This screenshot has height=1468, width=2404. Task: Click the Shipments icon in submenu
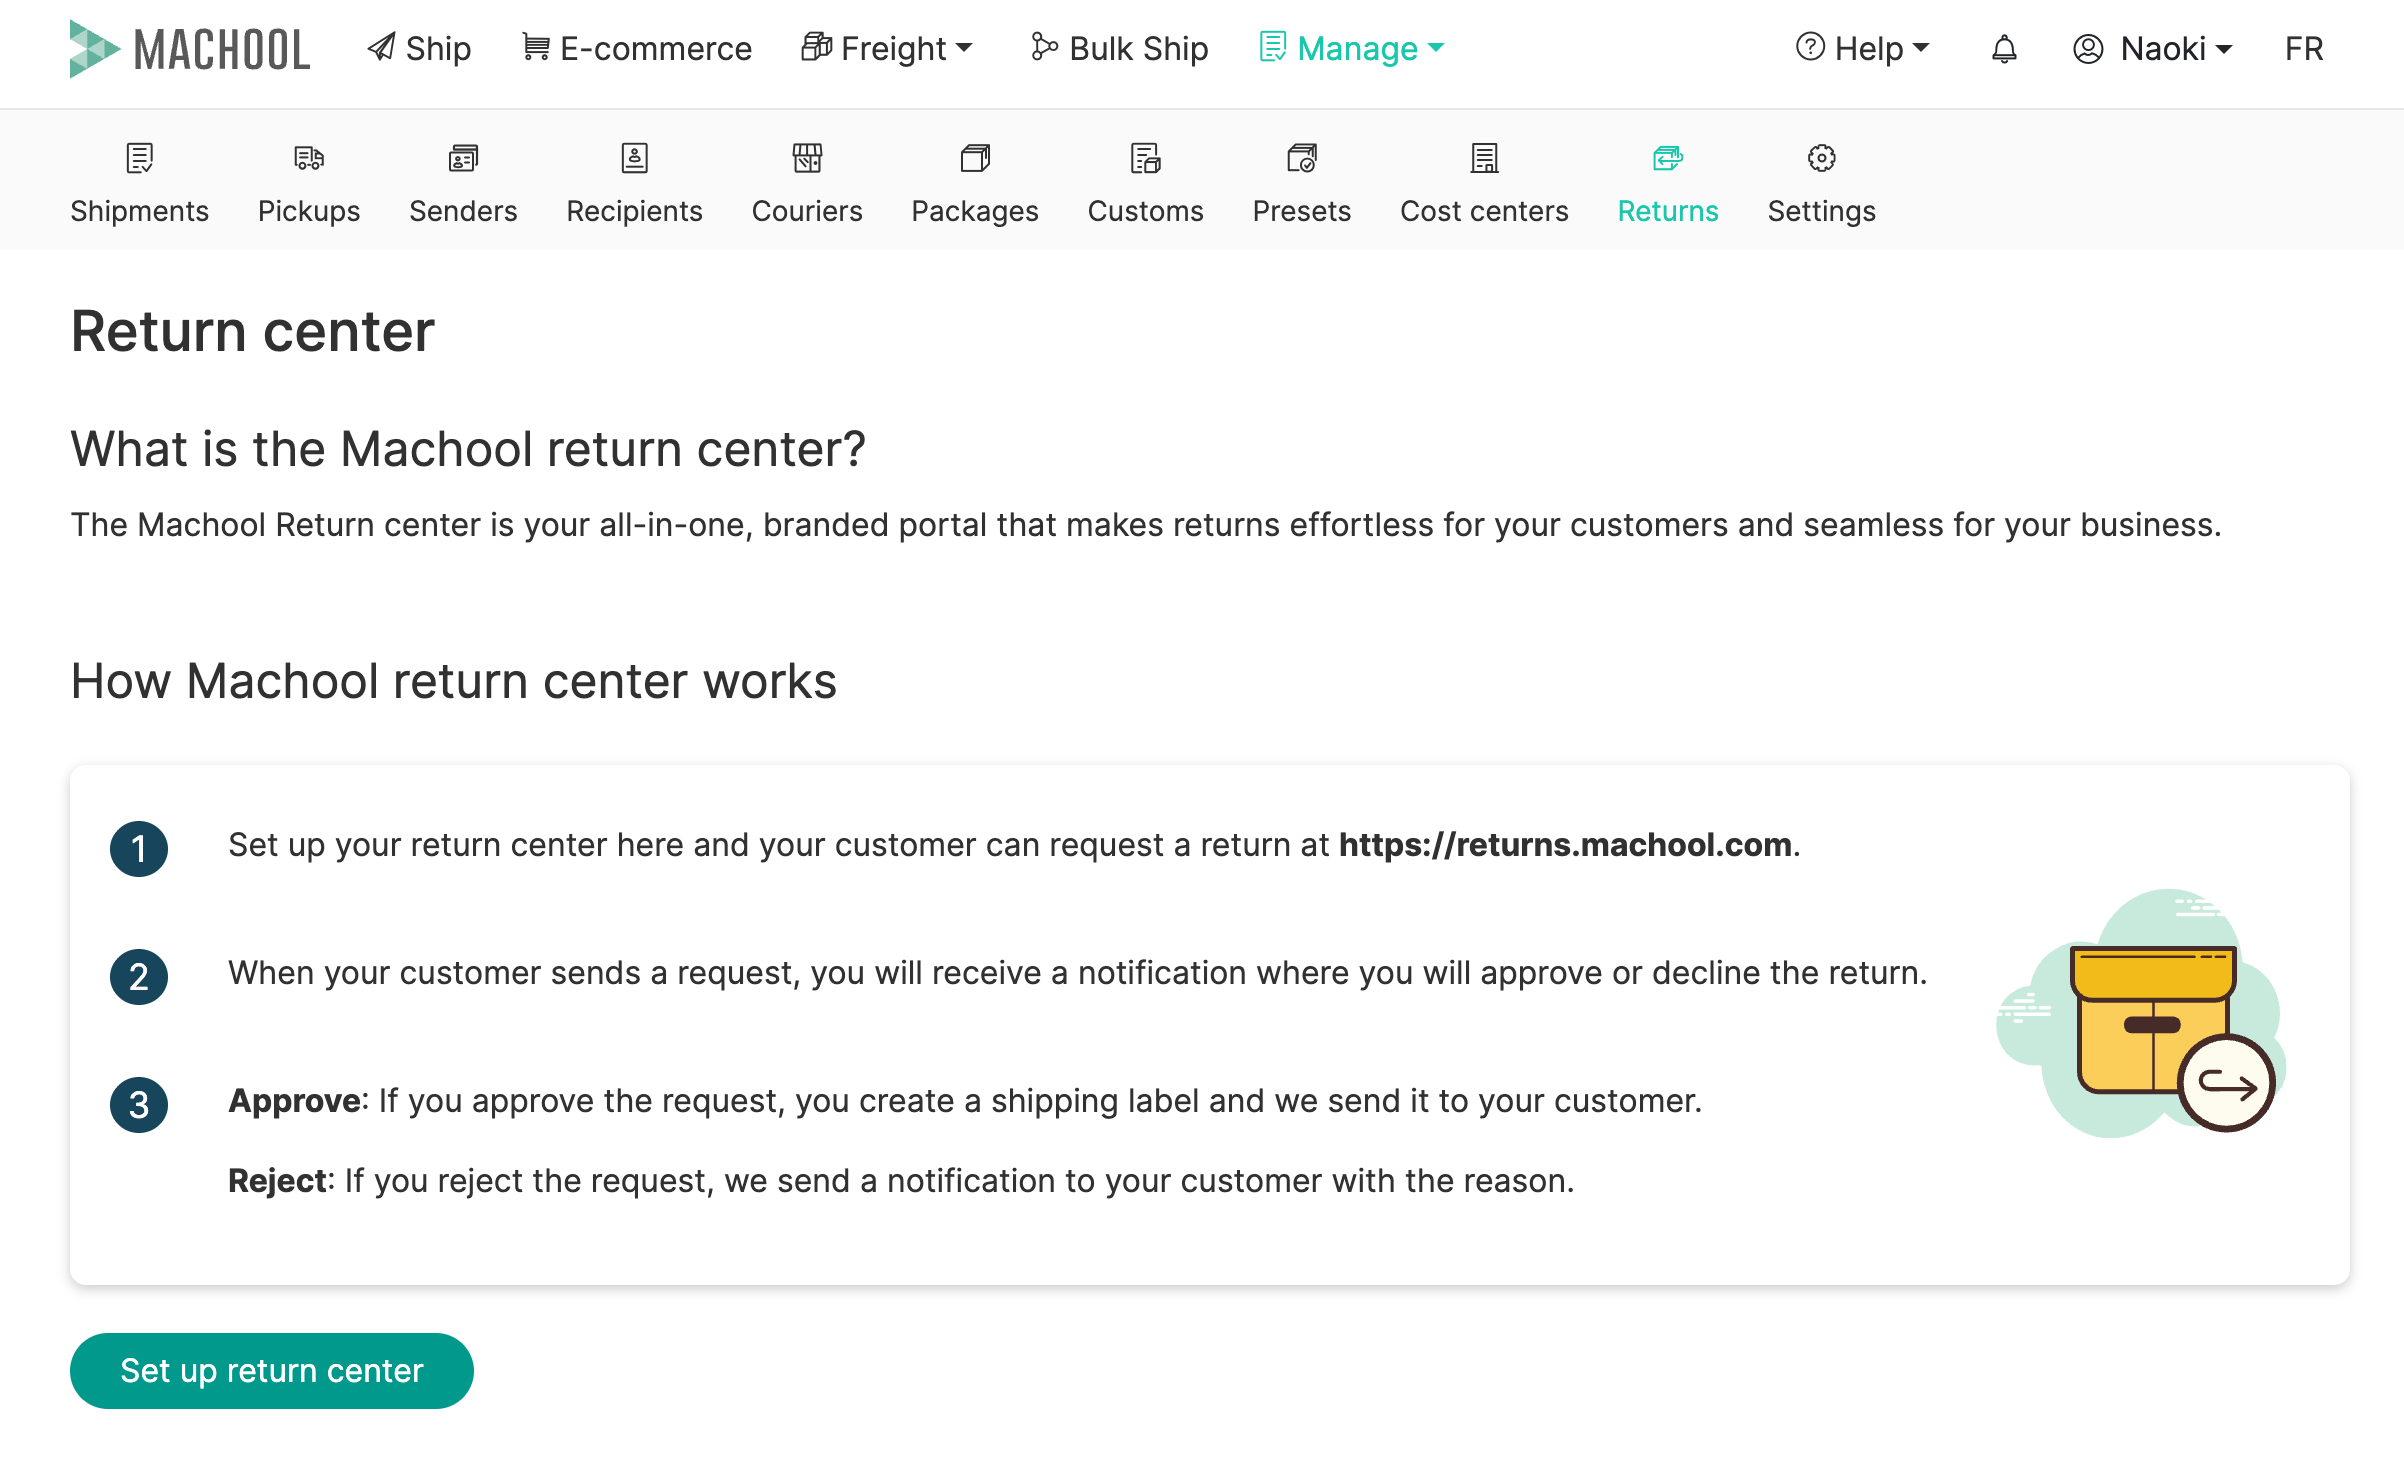(x=139, y=158)
